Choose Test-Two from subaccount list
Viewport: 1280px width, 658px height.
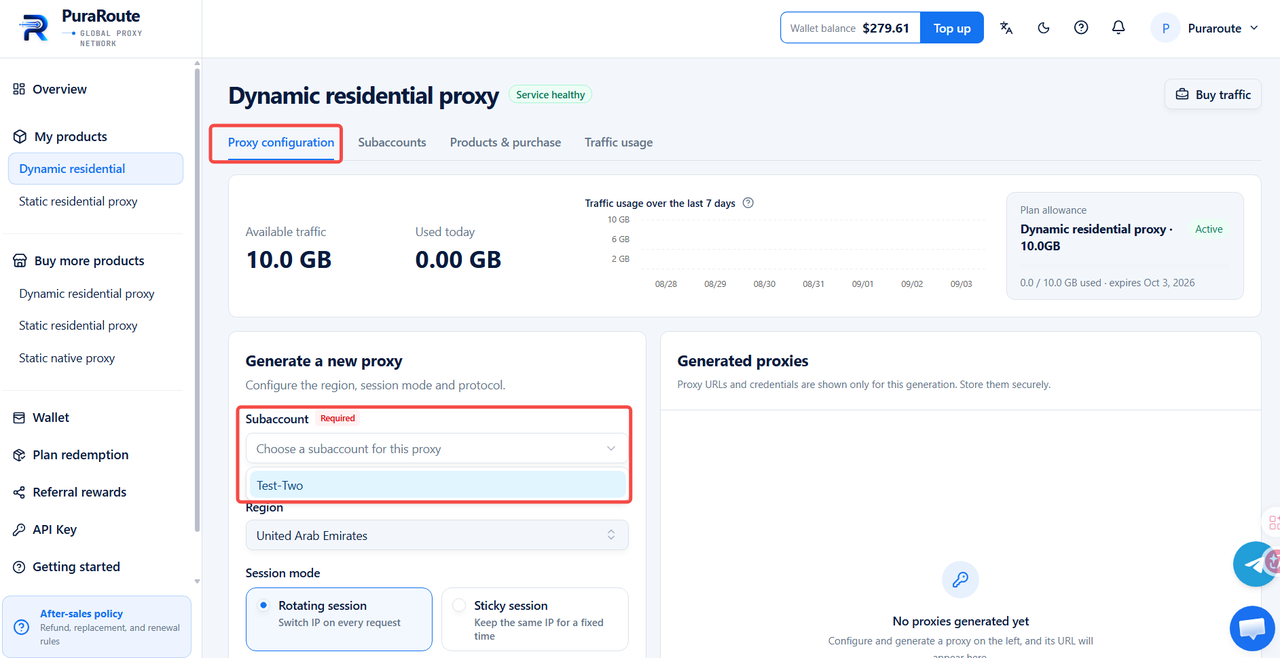(x=437, y=485)
